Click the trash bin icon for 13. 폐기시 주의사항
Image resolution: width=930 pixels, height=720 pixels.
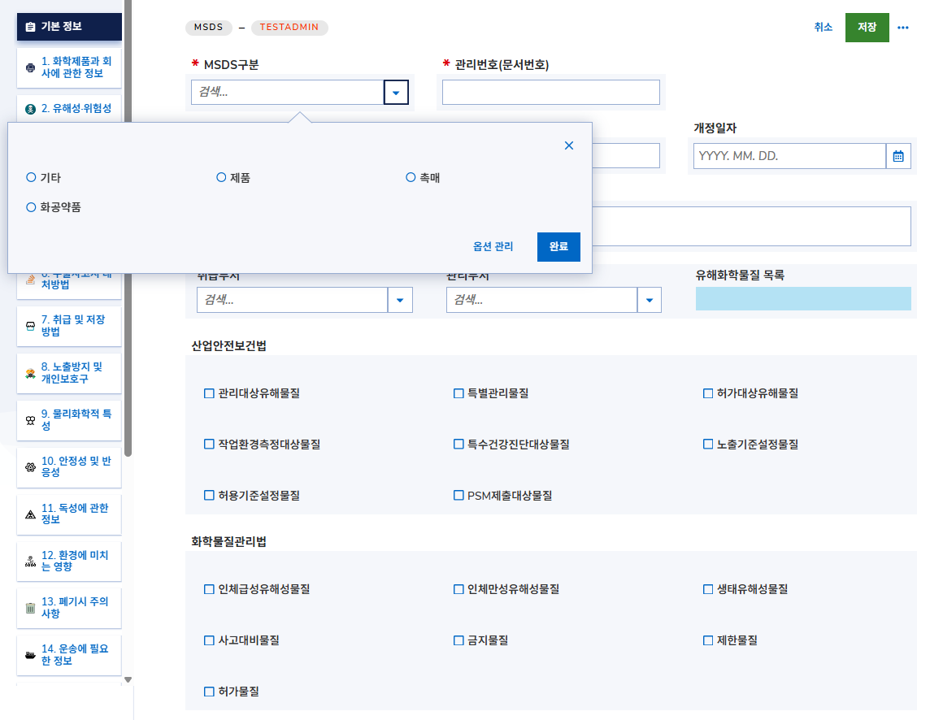click(x=30, y=608)
